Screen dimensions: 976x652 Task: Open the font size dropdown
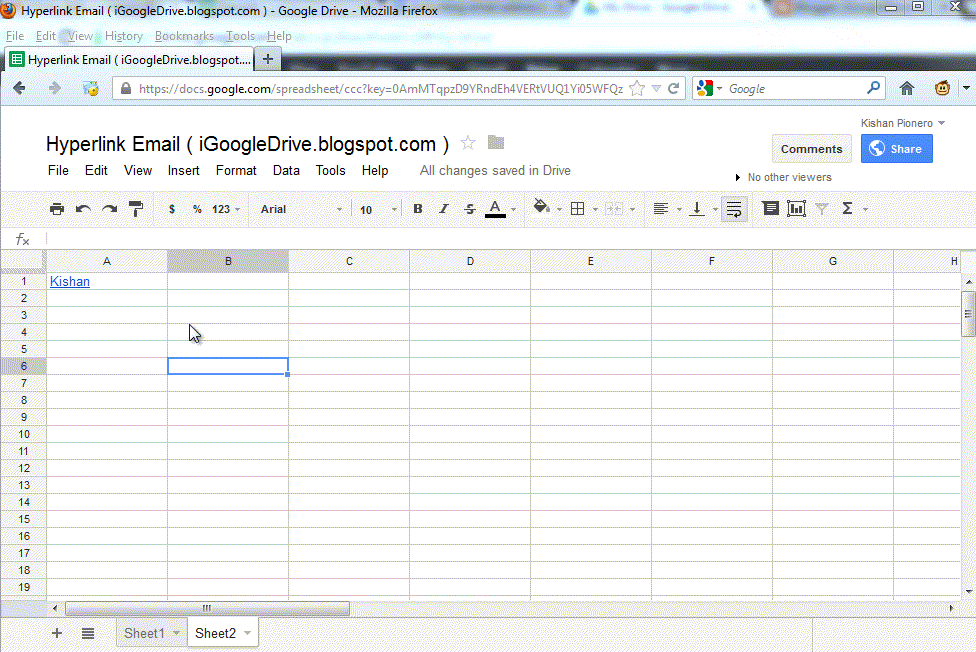[375, 209]
